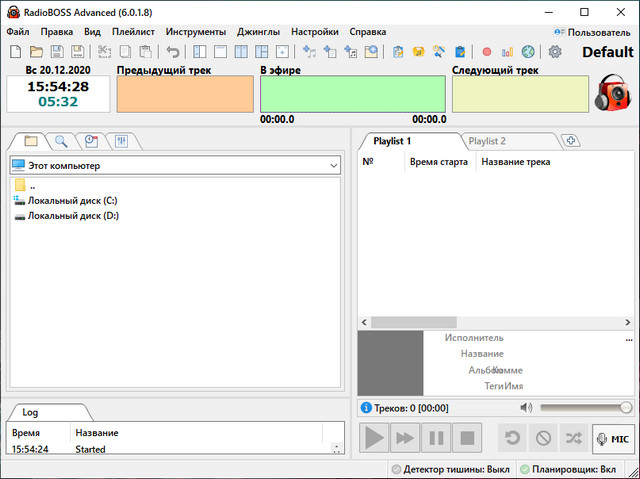Toggle the MIC microphone button
This screenshot has height=479, width=640.
coord(612,437)
